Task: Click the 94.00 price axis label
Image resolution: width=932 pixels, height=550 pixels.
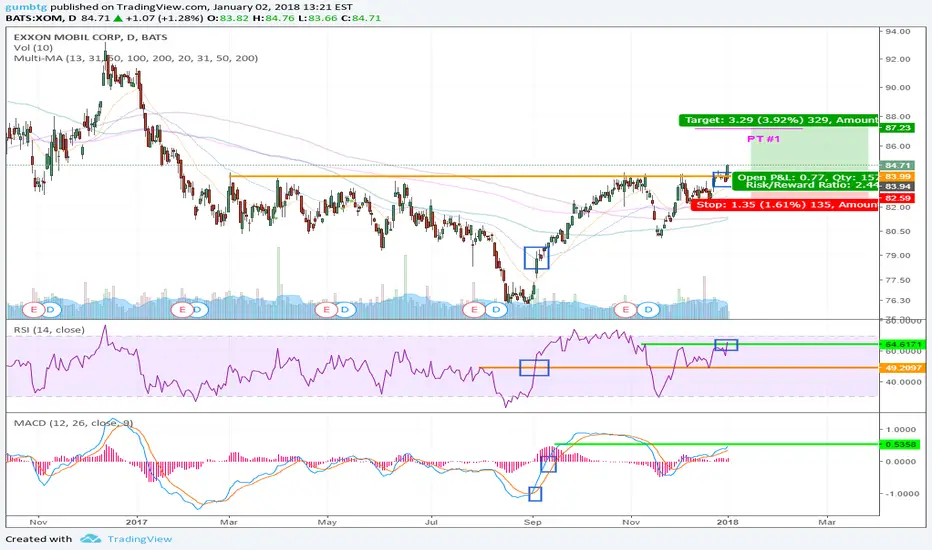Action: (x=898, y=32)
